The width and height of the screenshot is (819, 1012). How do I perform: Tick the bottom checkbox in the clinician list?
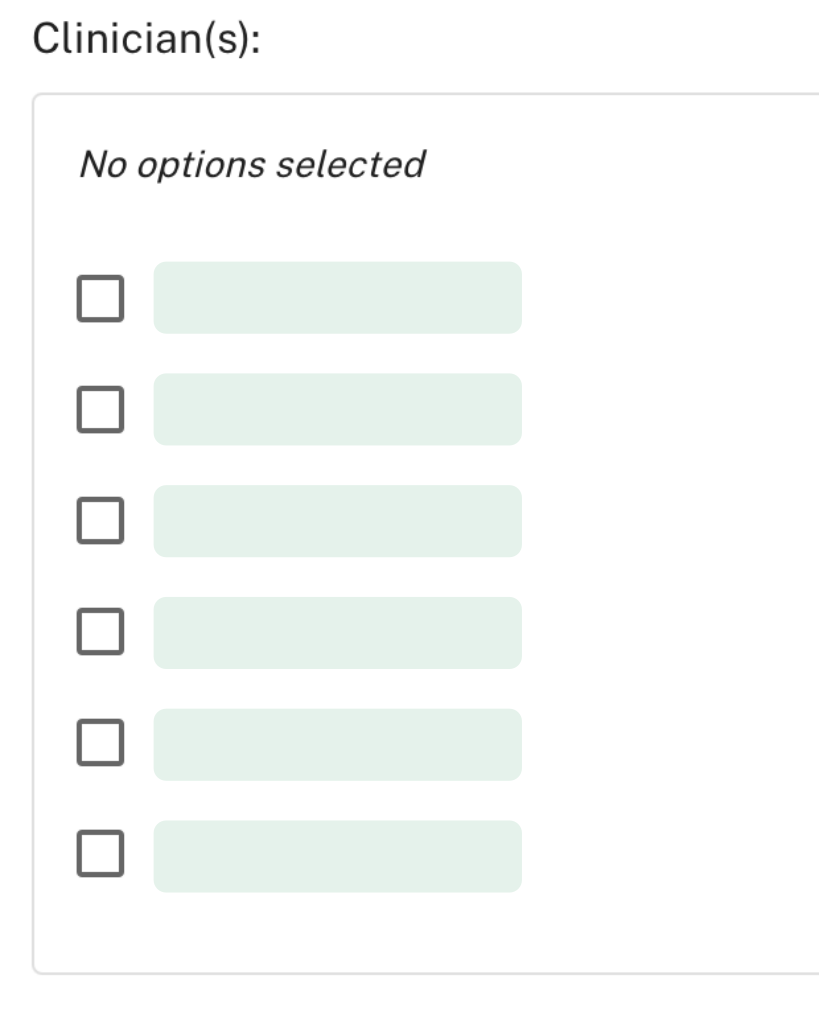101,855
